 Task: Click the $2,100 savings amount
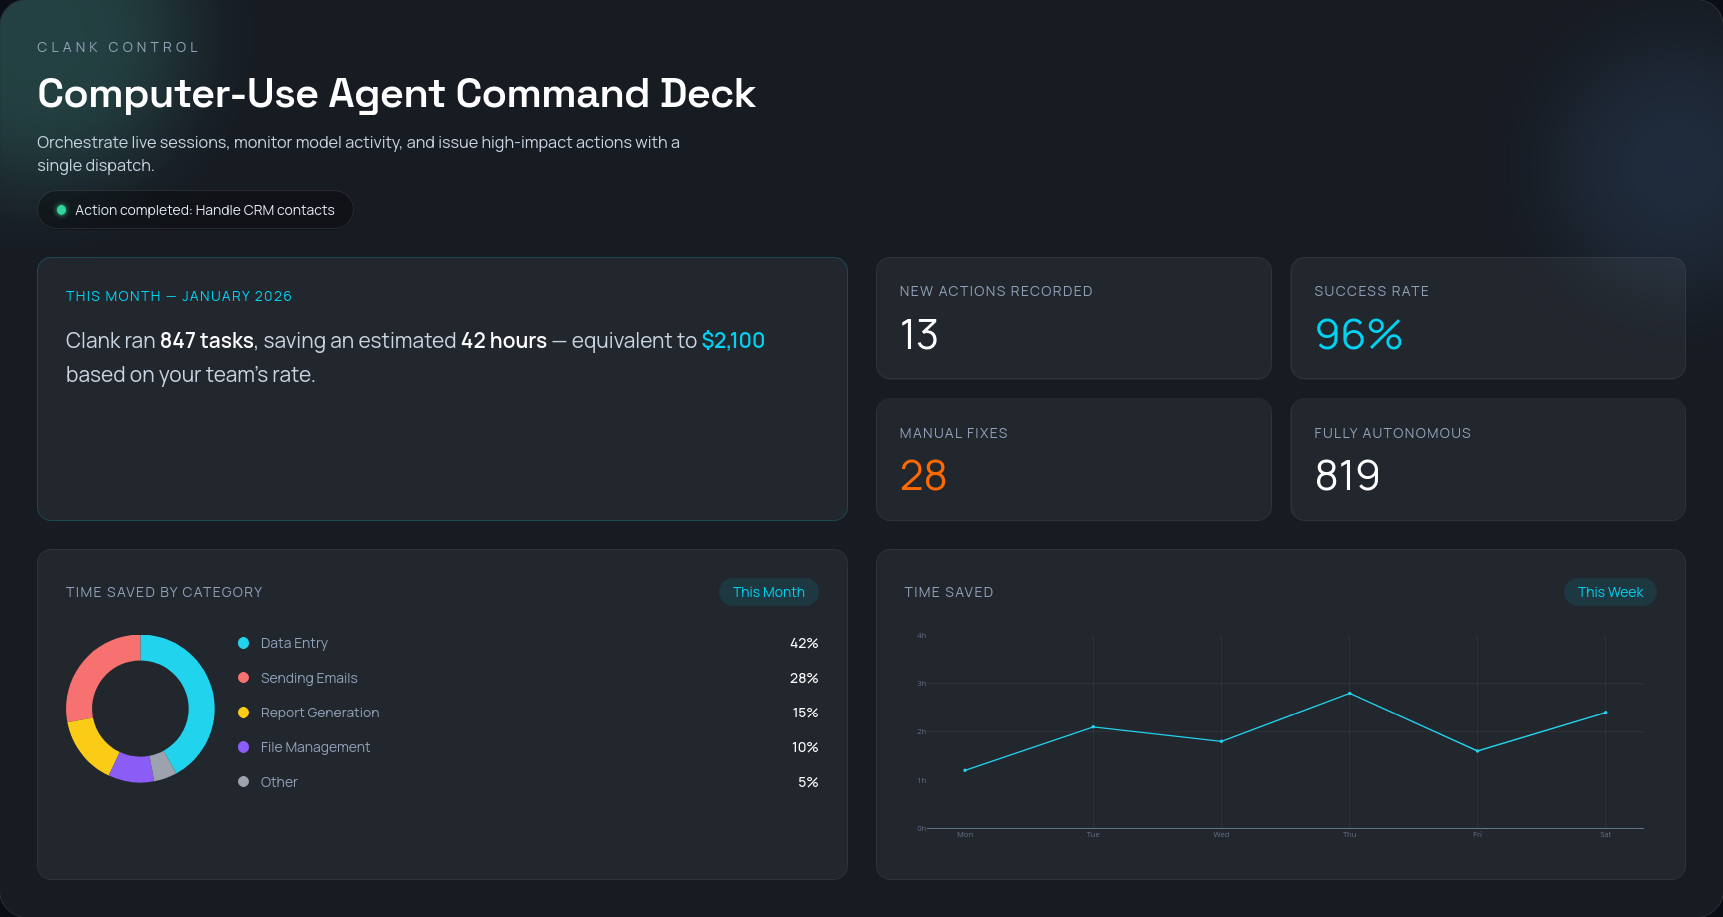(733, 340)
